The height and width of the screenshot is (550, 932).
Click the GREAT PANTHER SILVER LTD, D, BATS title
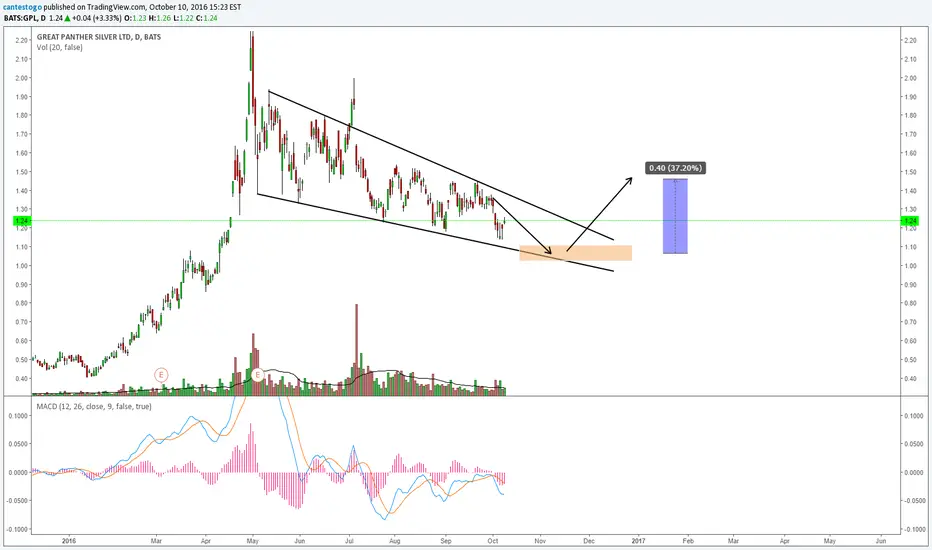pos(99,37)
